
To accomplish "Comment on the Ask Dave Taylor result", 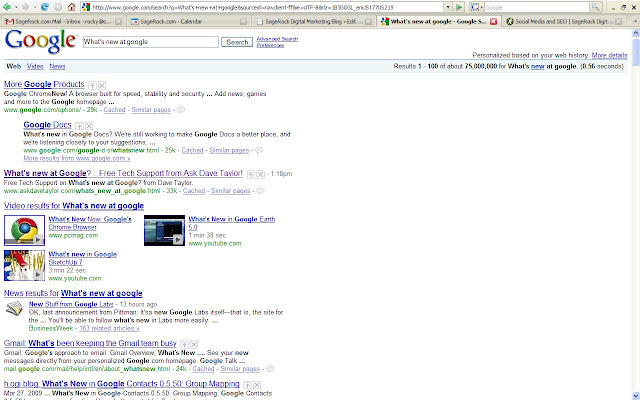I will click(260, 191).
